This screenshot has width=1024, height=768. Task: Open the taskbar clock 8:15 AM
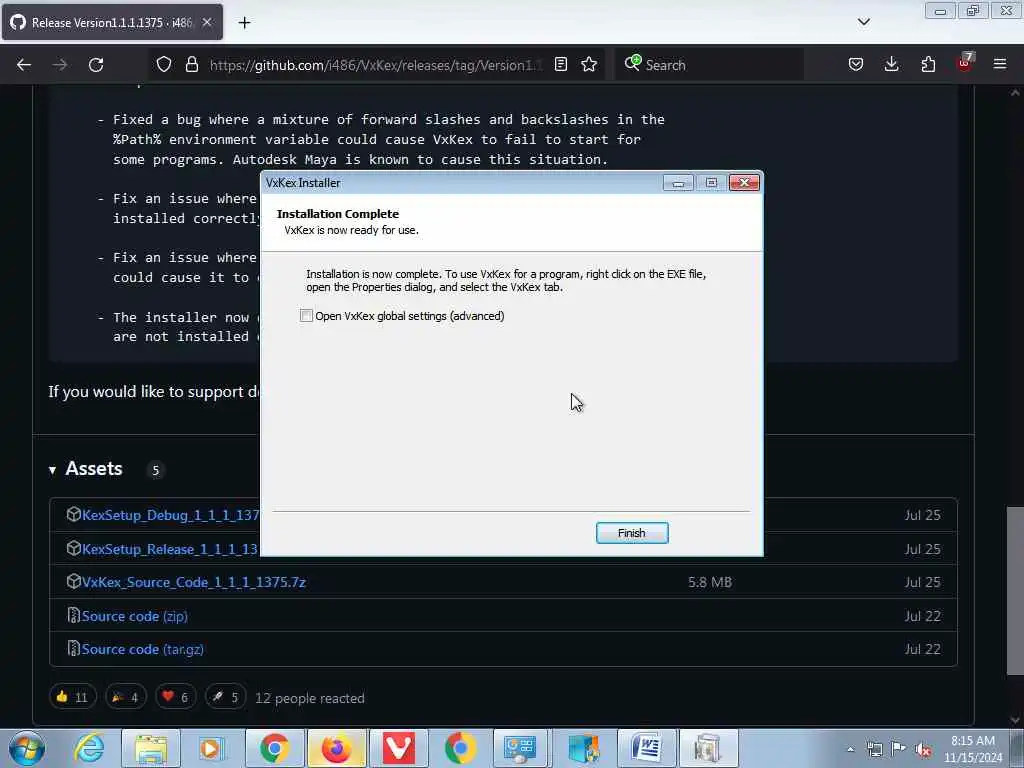pos(973,749)
